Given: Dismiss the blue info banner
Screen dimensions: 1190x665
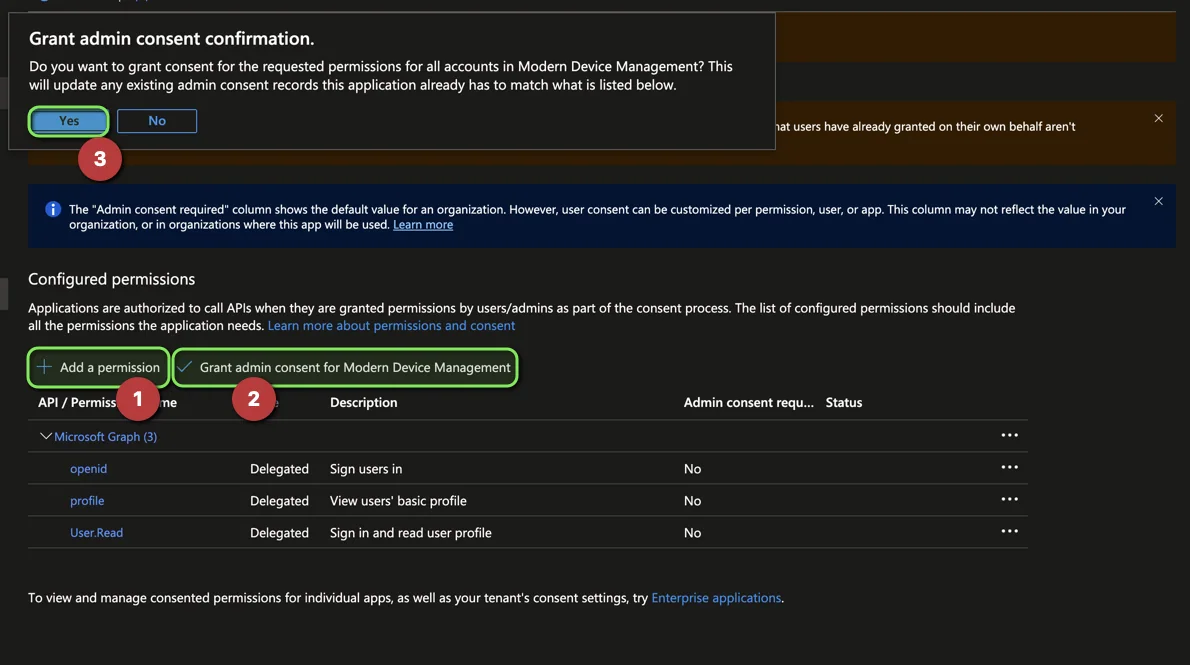Looking at the screenshot, I should pyautogui.click(x=1158, y=201).
